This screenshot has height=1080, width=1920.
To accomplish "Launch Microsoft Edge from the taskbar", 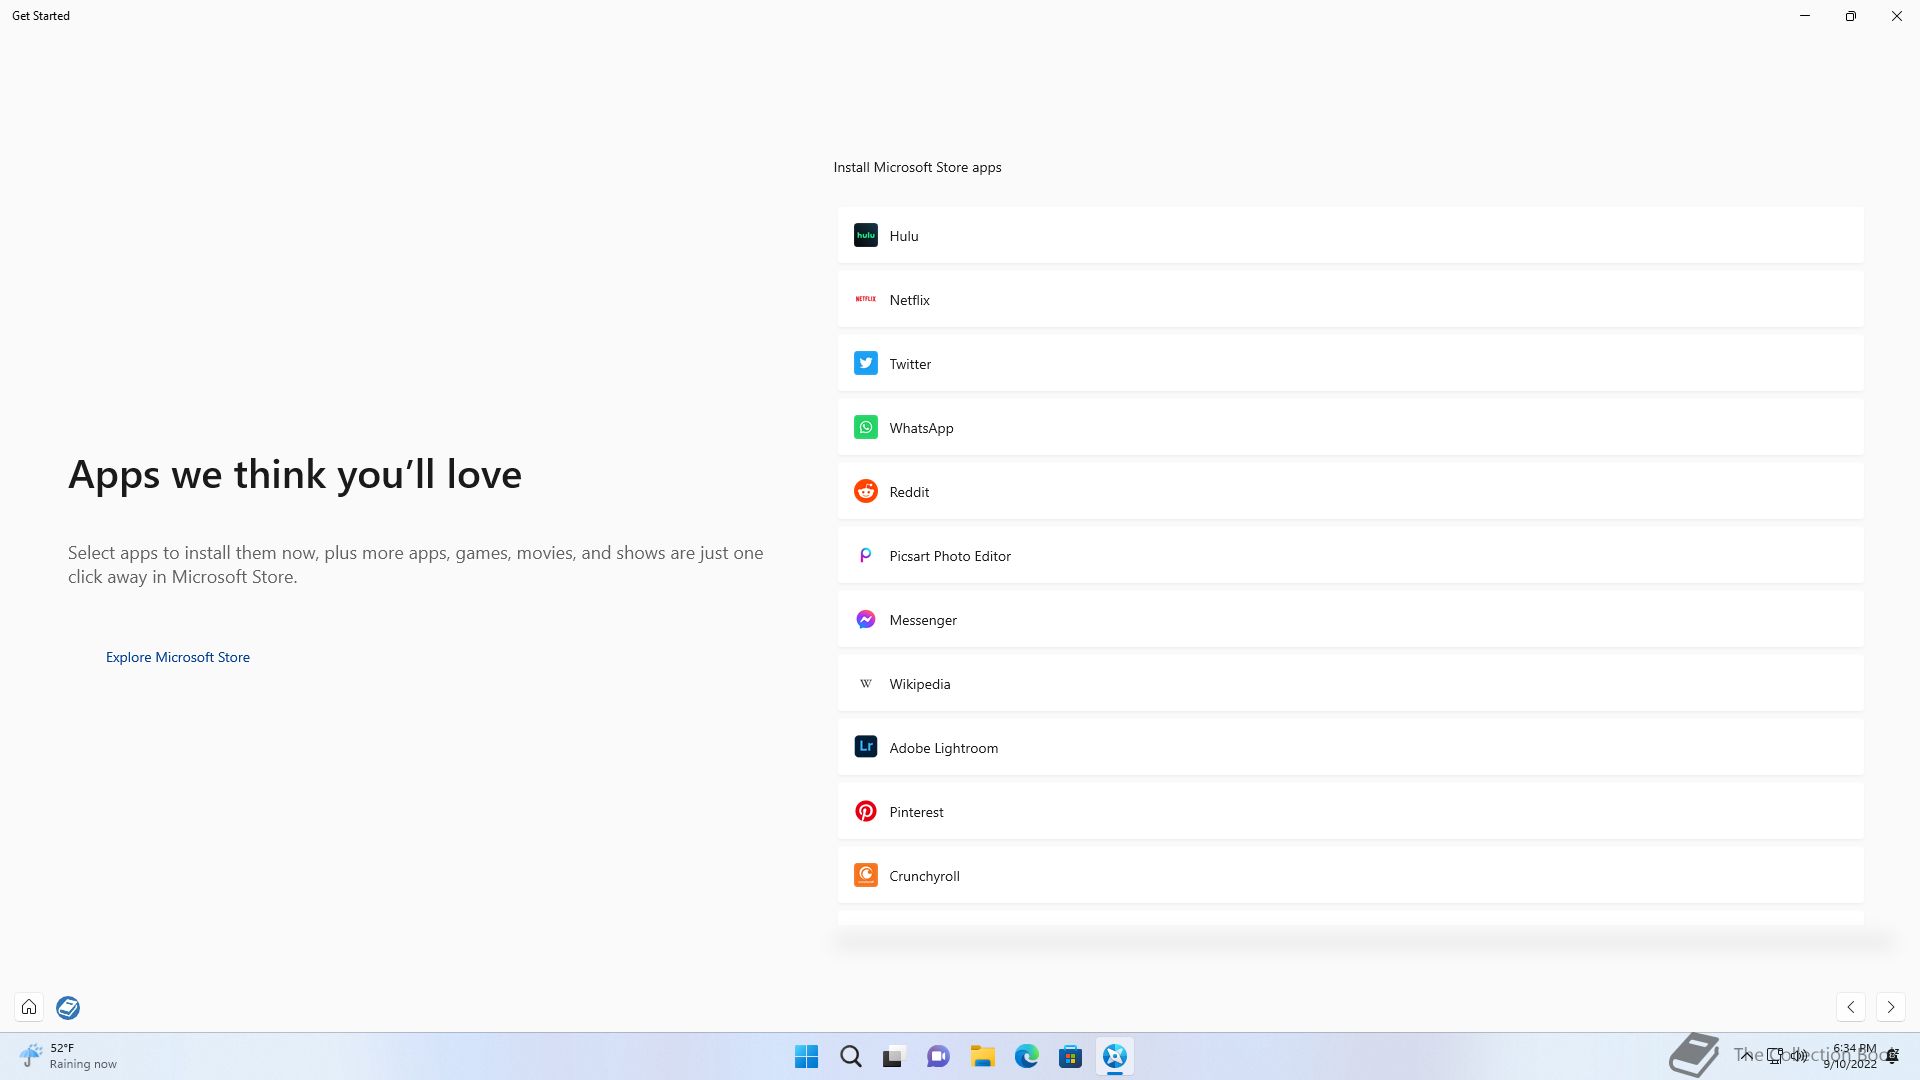I will click(1026, 1056).
